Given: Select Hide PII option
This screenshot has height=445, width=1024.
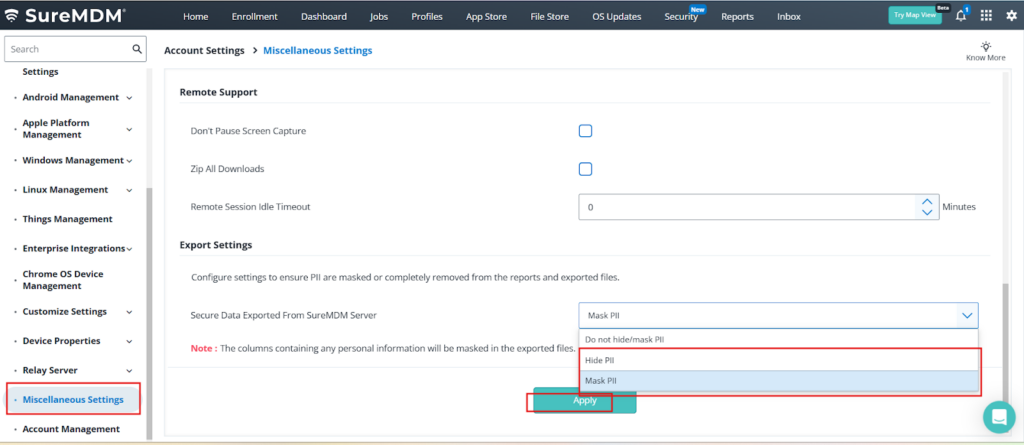Looking at the screenshot, I should (778, 360).
